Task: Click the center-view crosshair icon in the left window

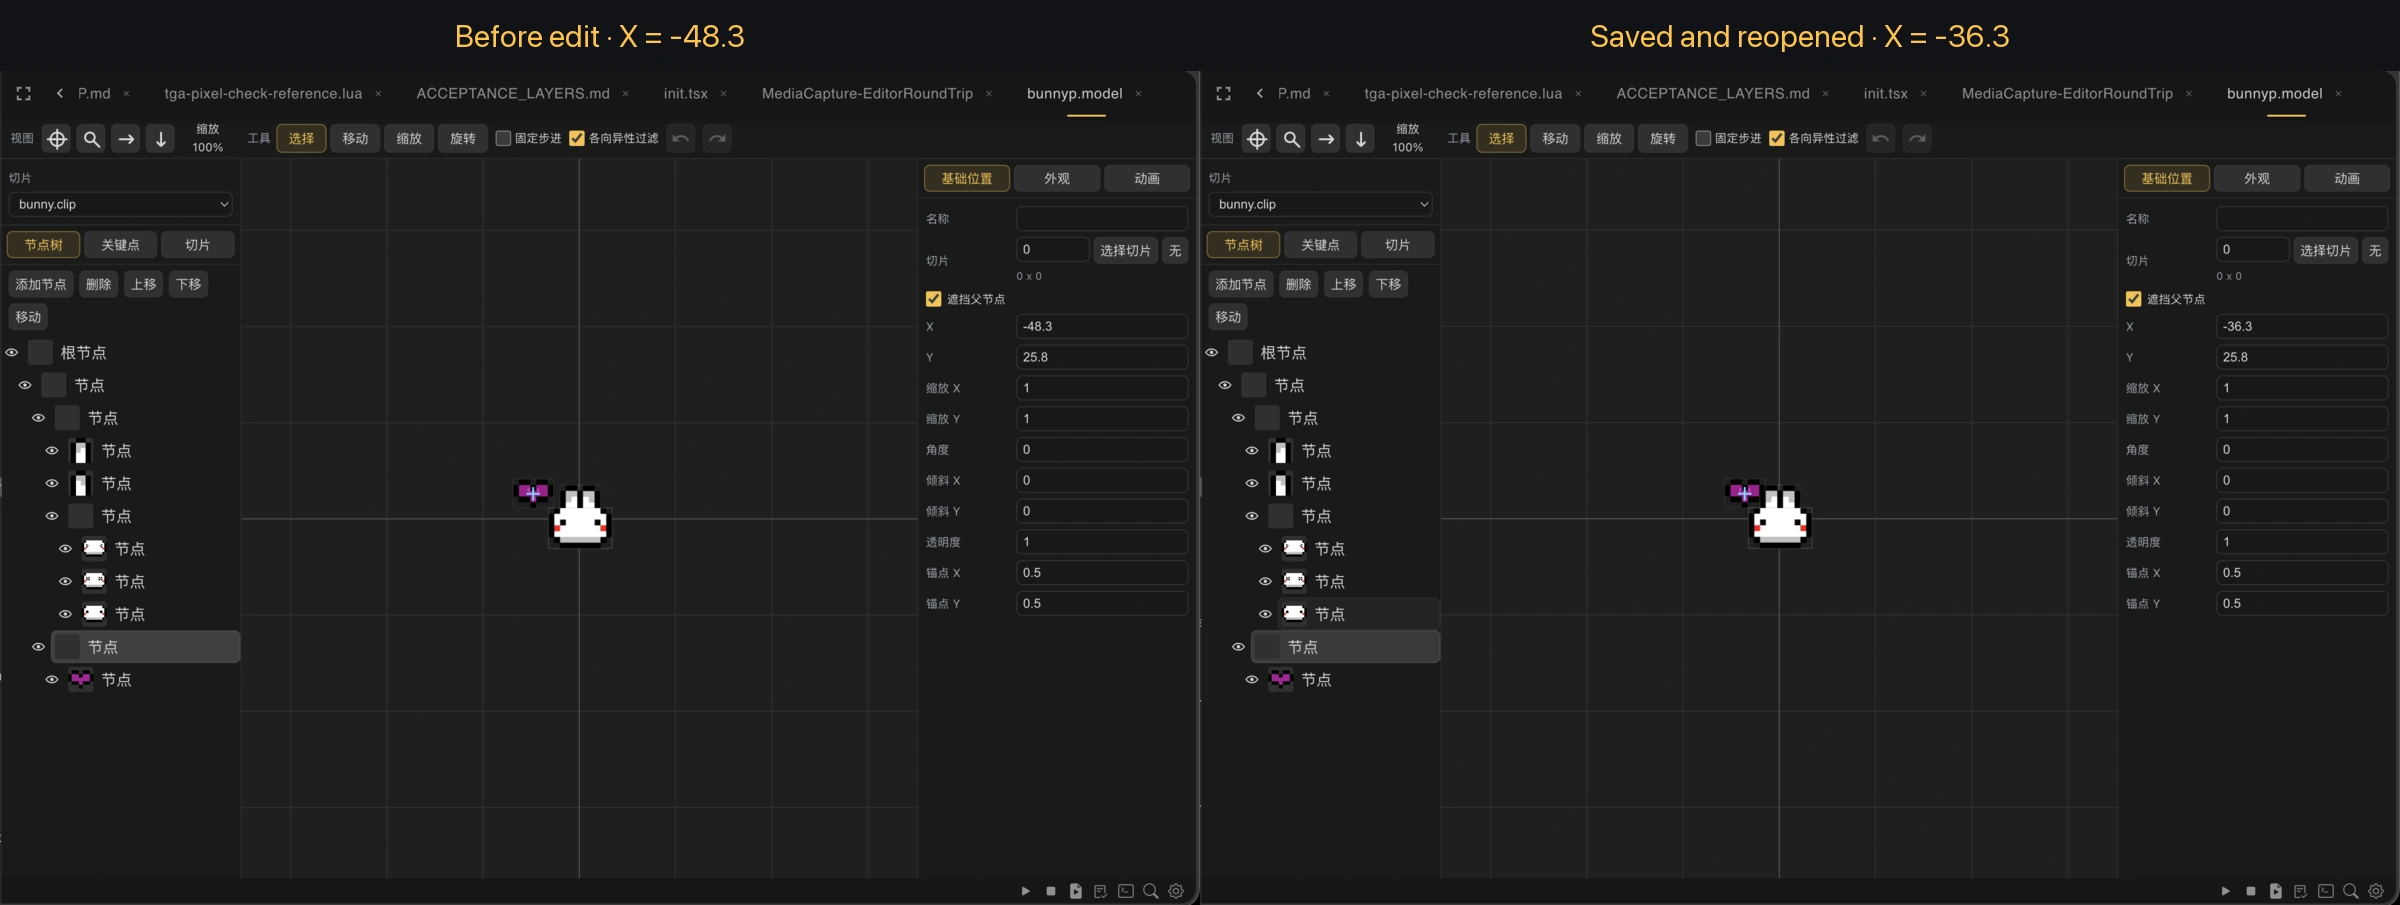Action: click(x=57, y=139)
